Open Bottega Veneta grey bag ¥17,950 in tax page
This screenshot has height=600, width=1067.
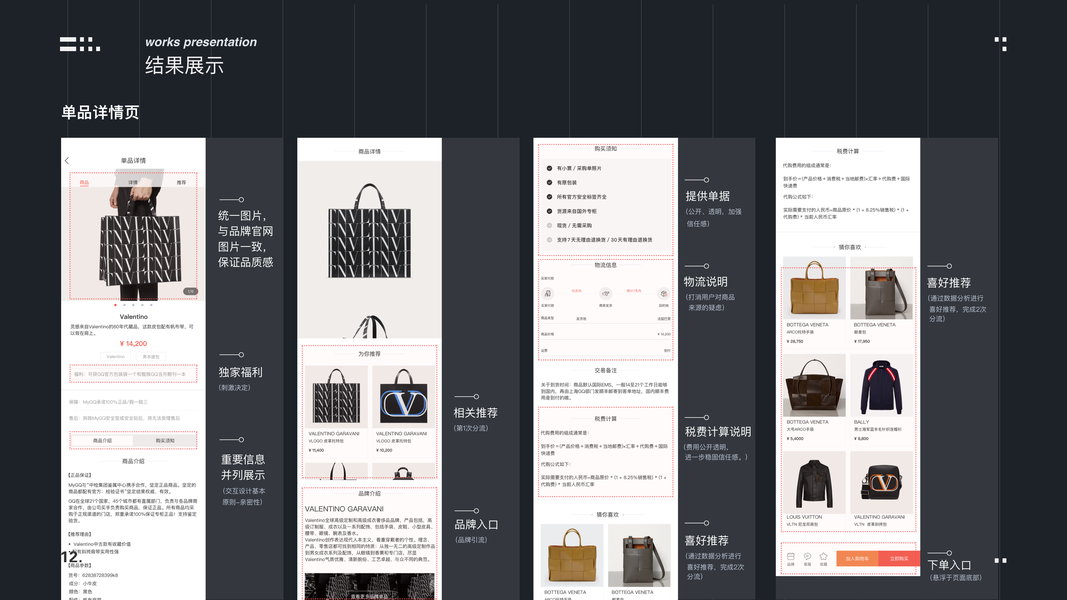pos(882,300)
